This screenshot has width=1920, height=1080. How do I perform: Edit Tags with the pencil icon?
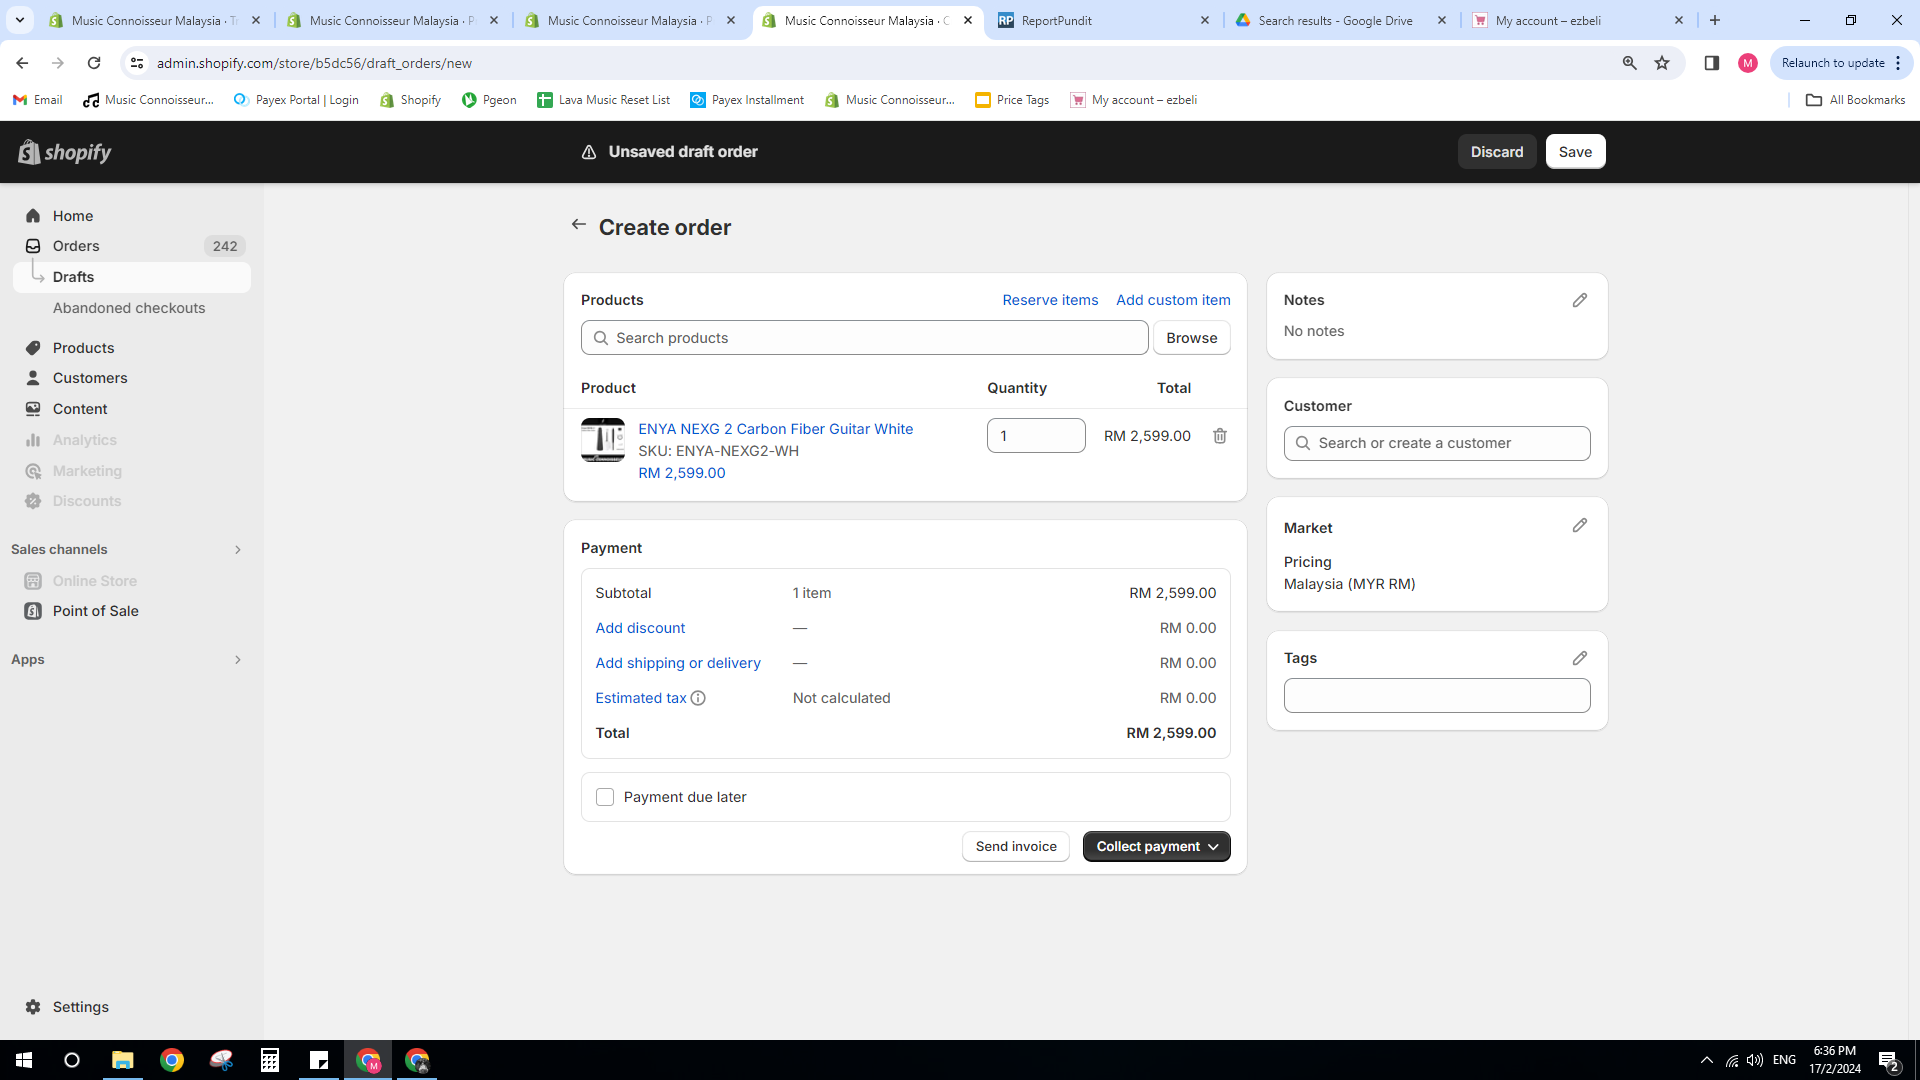pos(1580,658)
